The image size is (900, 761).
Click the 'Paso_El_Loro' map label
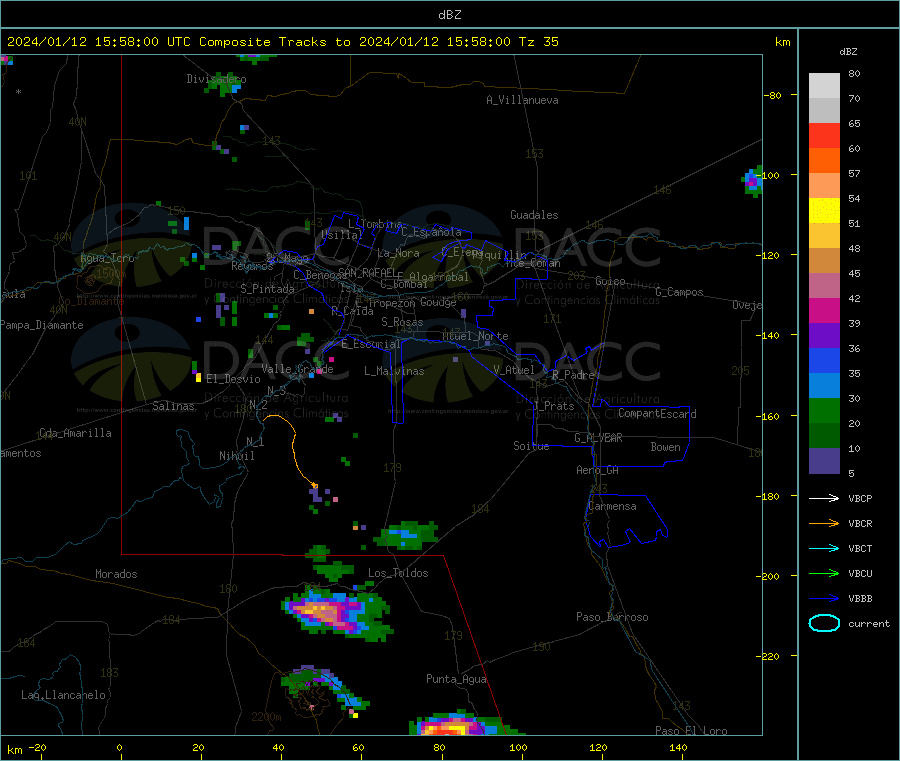point(691,731)
